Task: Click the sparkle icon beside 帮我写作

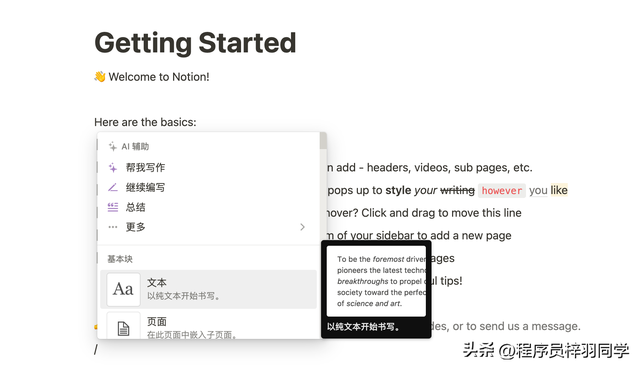Action: [x=113, y=167]
